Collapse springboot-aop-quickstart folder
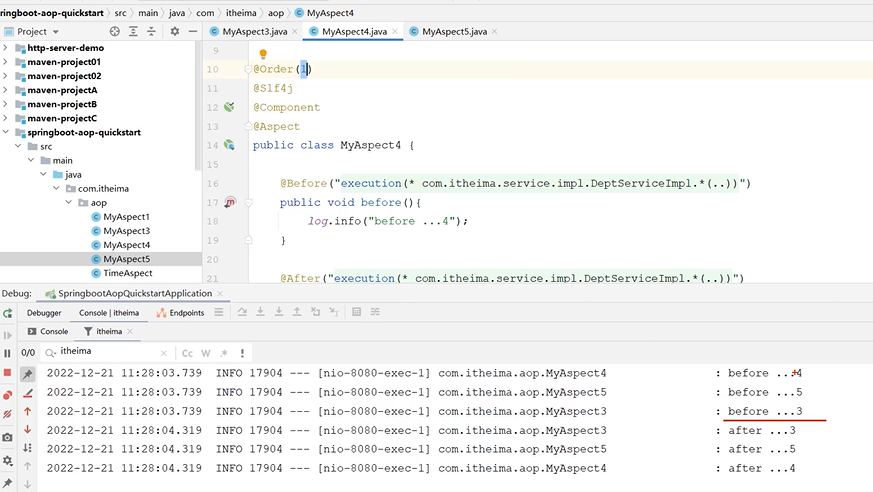This screenshot has width=873, height=492. tap(6, 132)
